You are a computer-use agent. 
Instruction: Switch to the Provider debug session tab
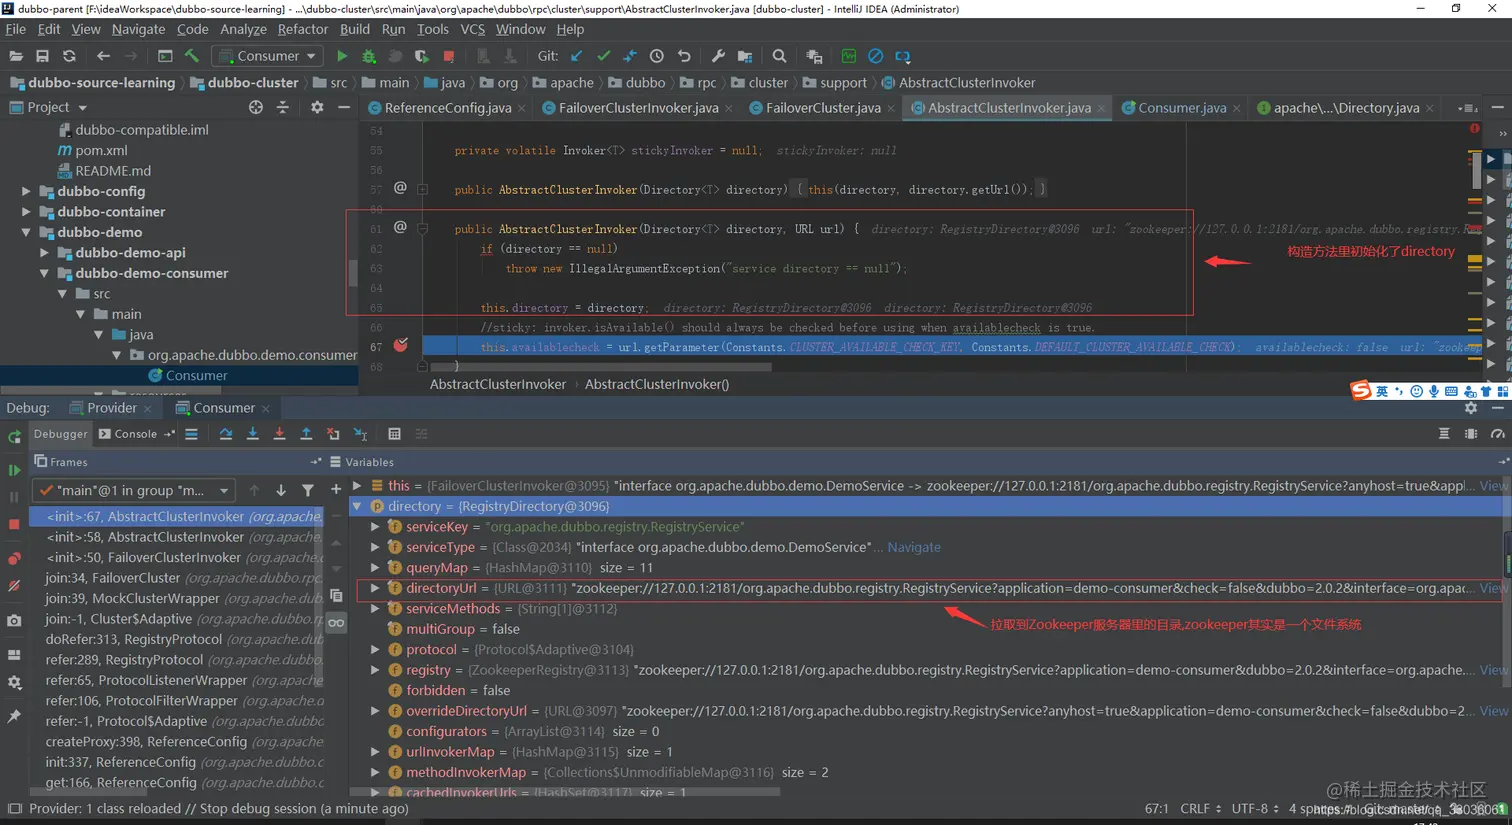[x=111, y=408]
